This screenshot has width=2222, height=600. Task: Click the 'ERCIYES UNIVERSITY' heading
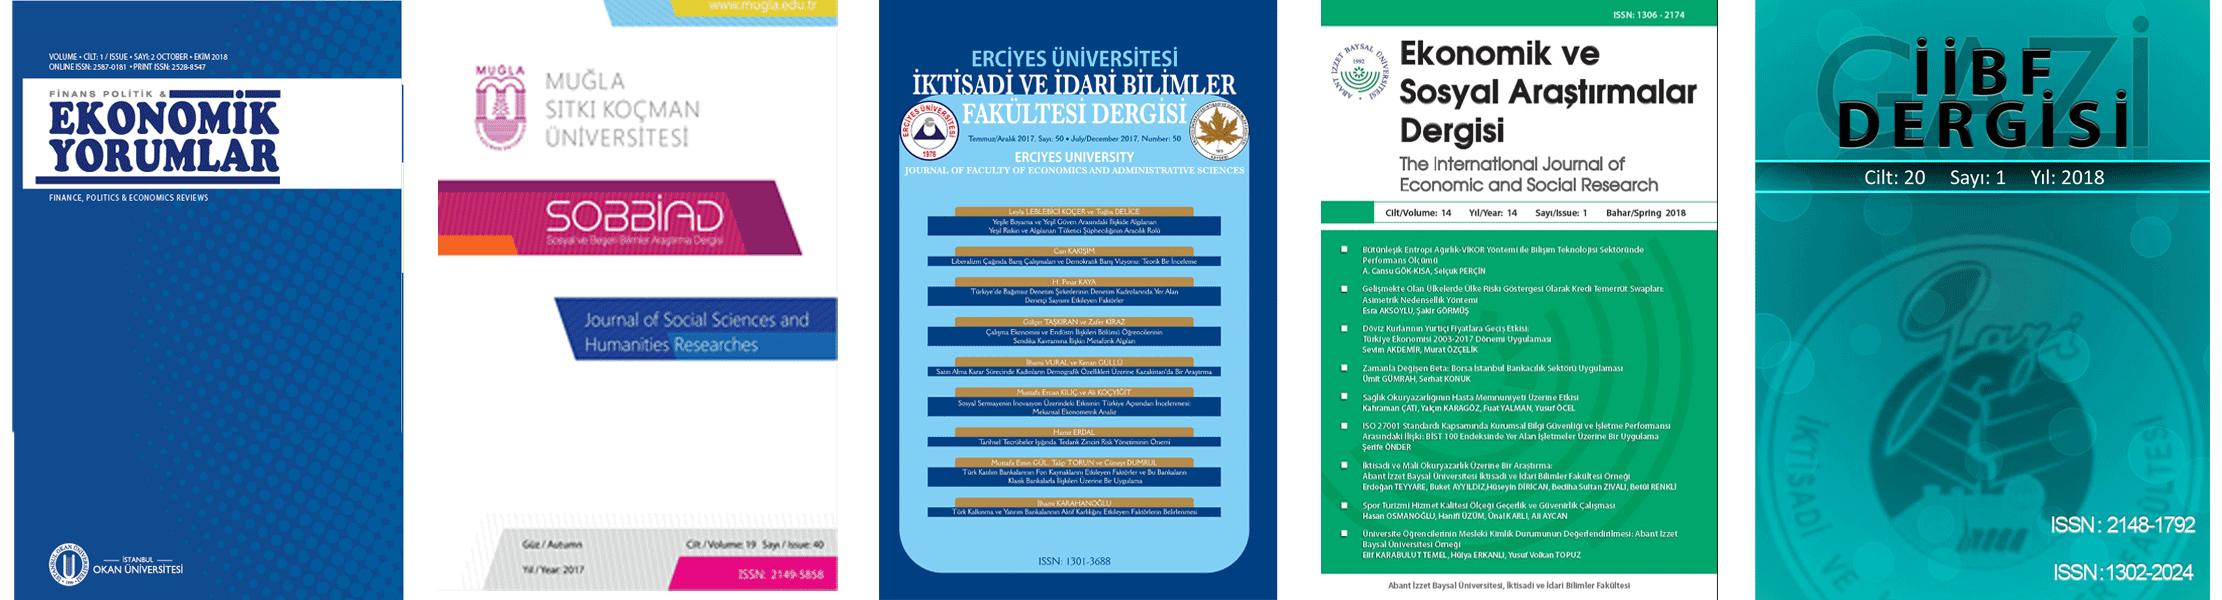point(1074,157)
